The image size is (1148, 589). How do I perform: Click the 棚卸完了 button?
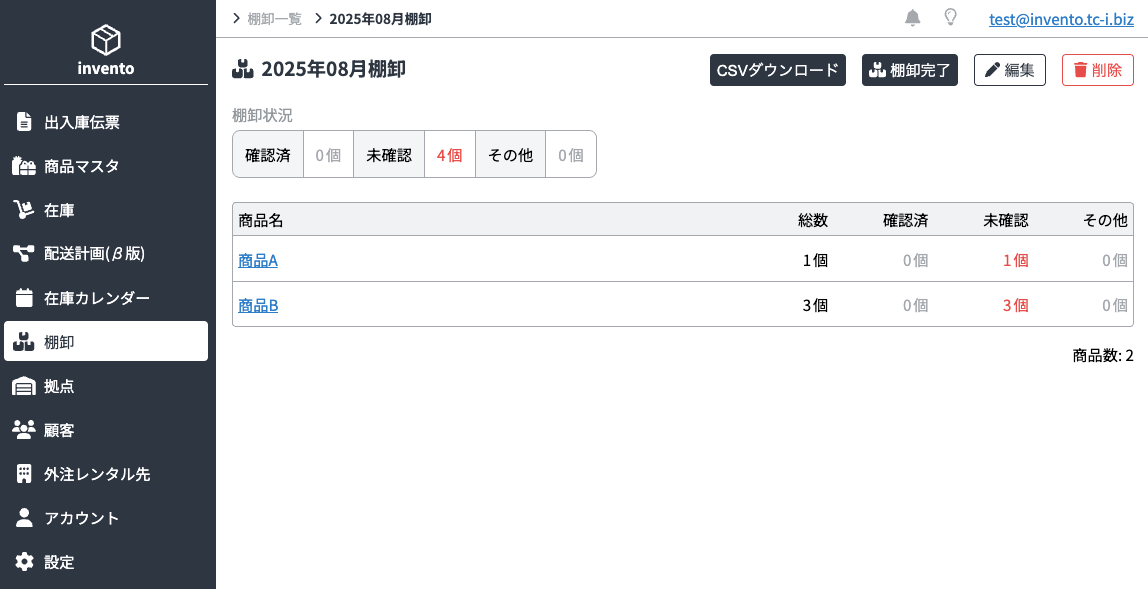909,70
